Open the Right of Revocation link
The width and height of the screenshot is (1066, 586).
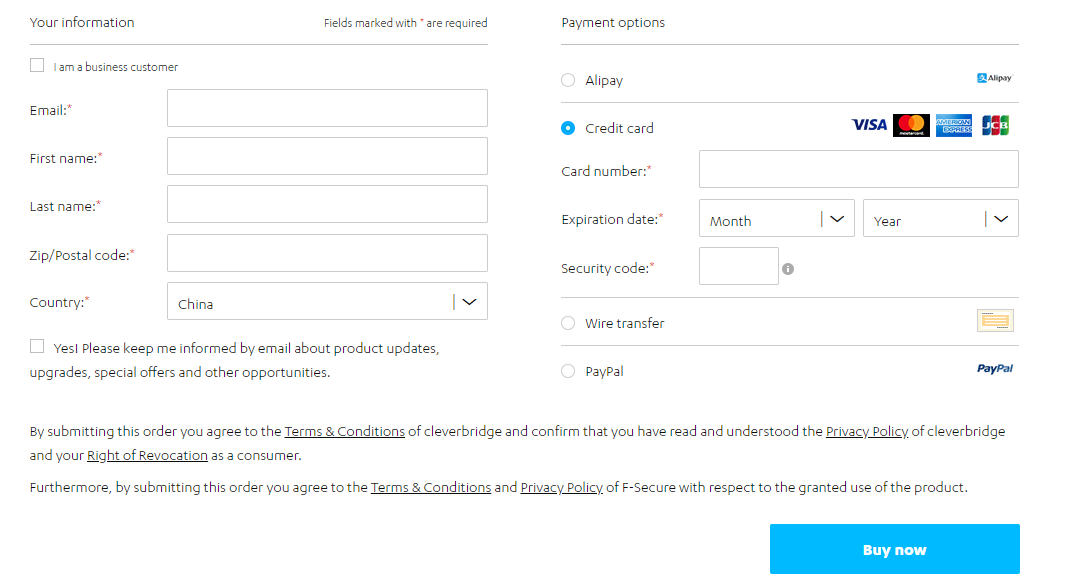[147, 455]
